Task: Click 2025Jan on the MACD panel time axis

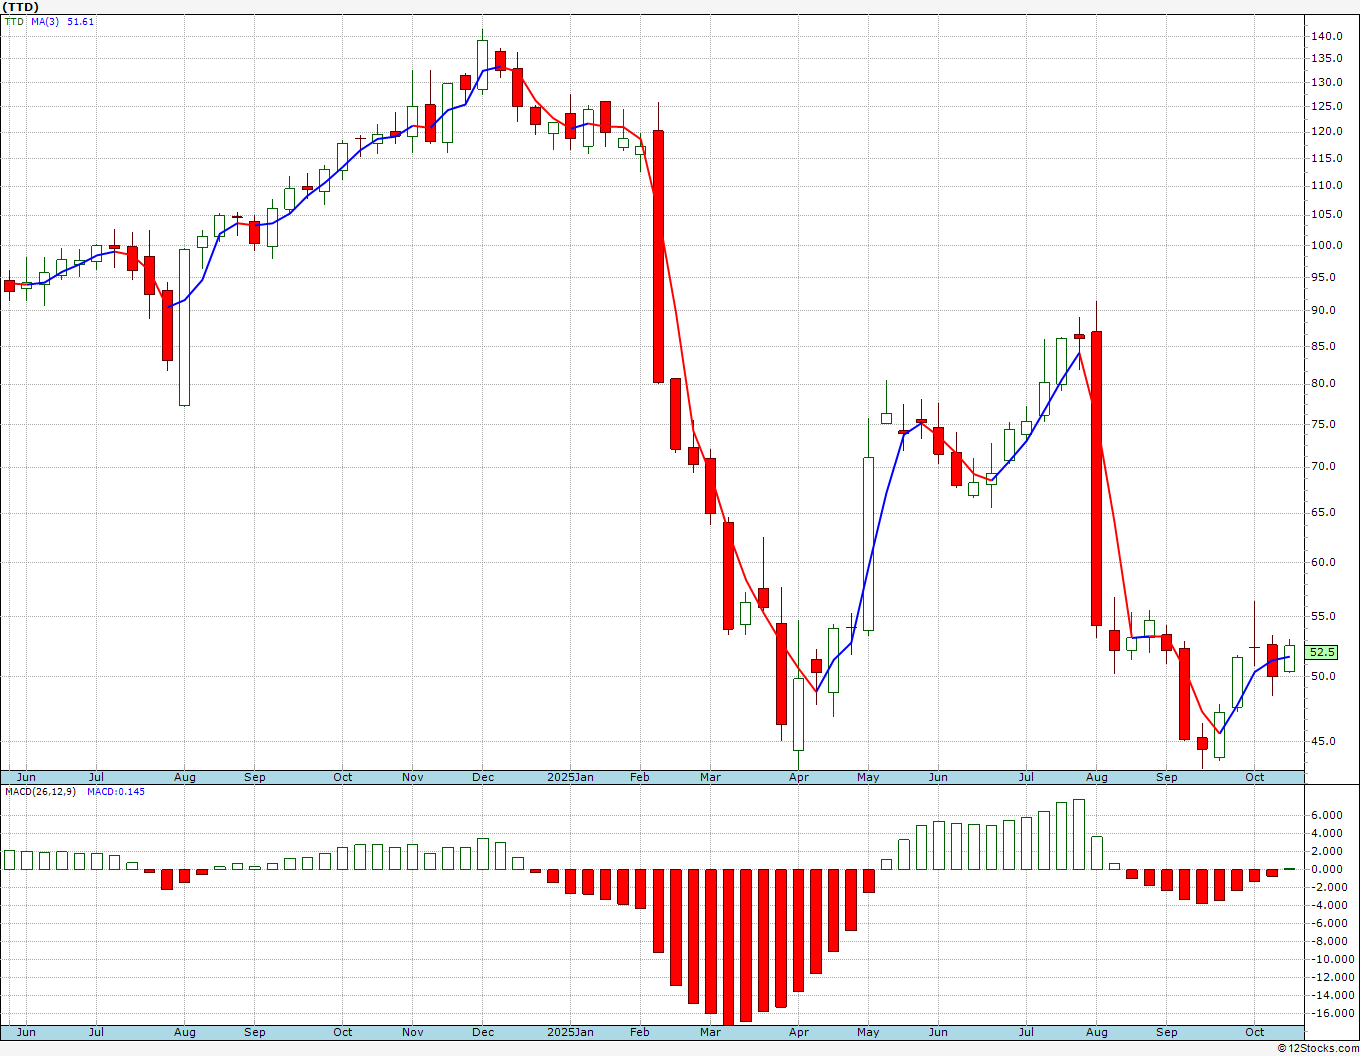Action: [x=571, y=1031]
